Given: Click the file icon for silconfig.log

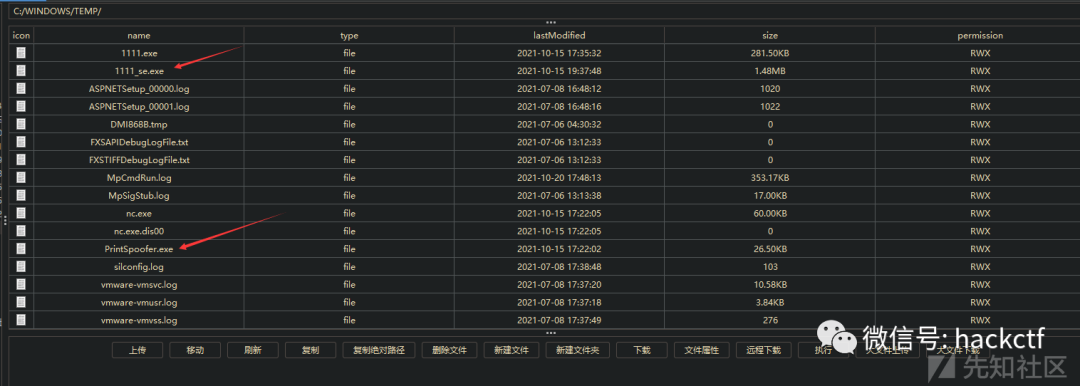Looking at the screenshot, I should 21,267.
